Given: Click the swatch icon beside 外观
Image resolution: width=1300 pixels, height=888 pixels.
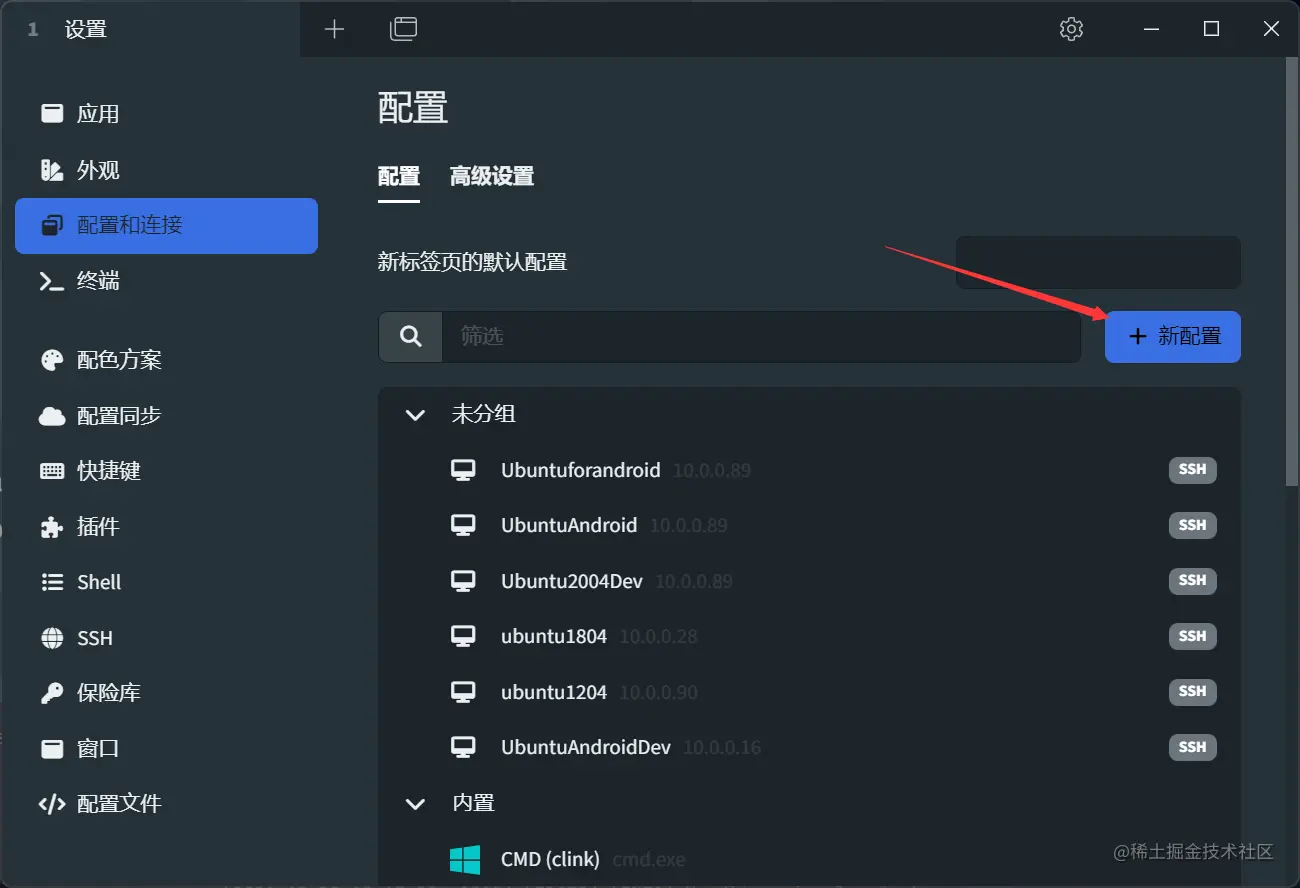Looking at the screenshot, I should pyautogui.click(x=52, y=170).
